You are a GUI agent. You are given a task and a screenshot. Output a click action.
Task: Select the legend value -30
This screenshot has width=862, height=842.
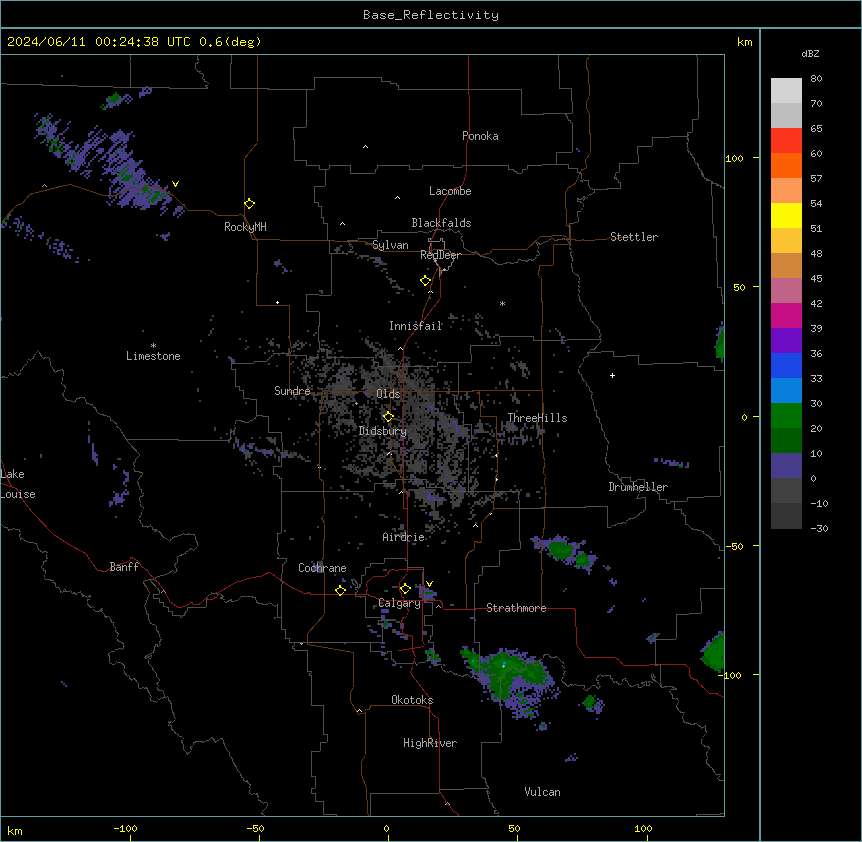(x=819, y=529)
